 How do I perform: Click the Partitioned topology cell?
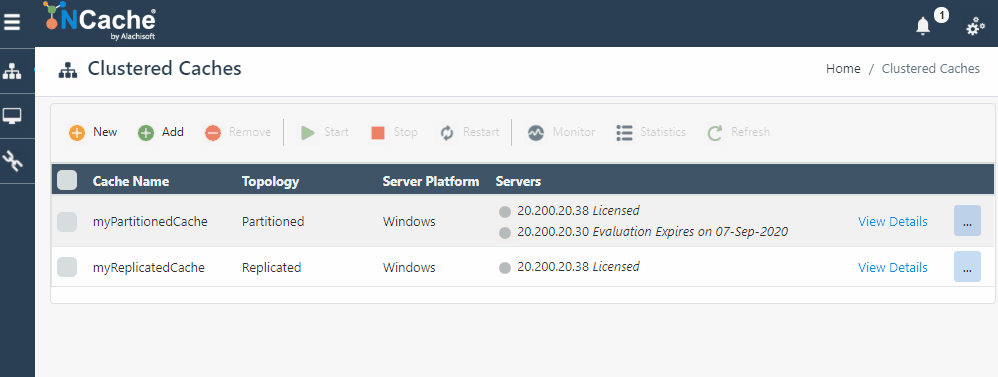tap(273, 222)
